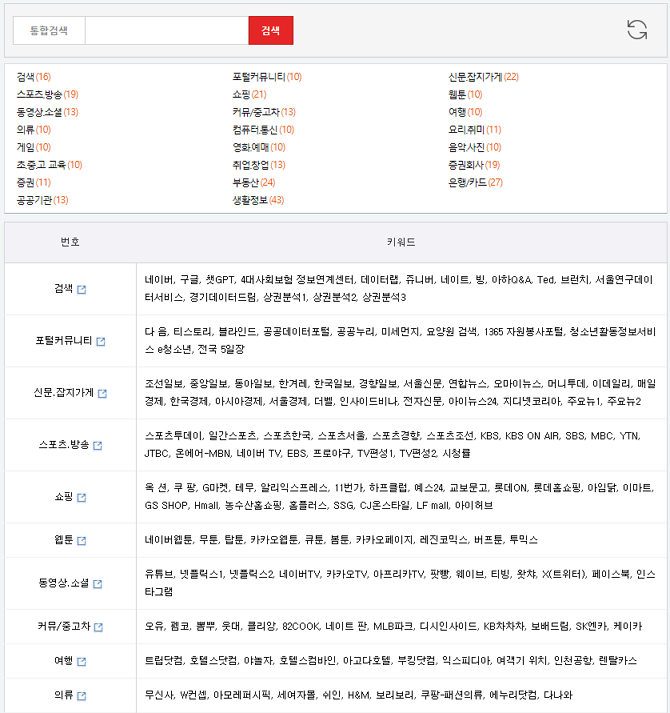
Task: Click the keywords starting with 다음, 티스토리
Action: pyautogui.click(x=400, y=341)
